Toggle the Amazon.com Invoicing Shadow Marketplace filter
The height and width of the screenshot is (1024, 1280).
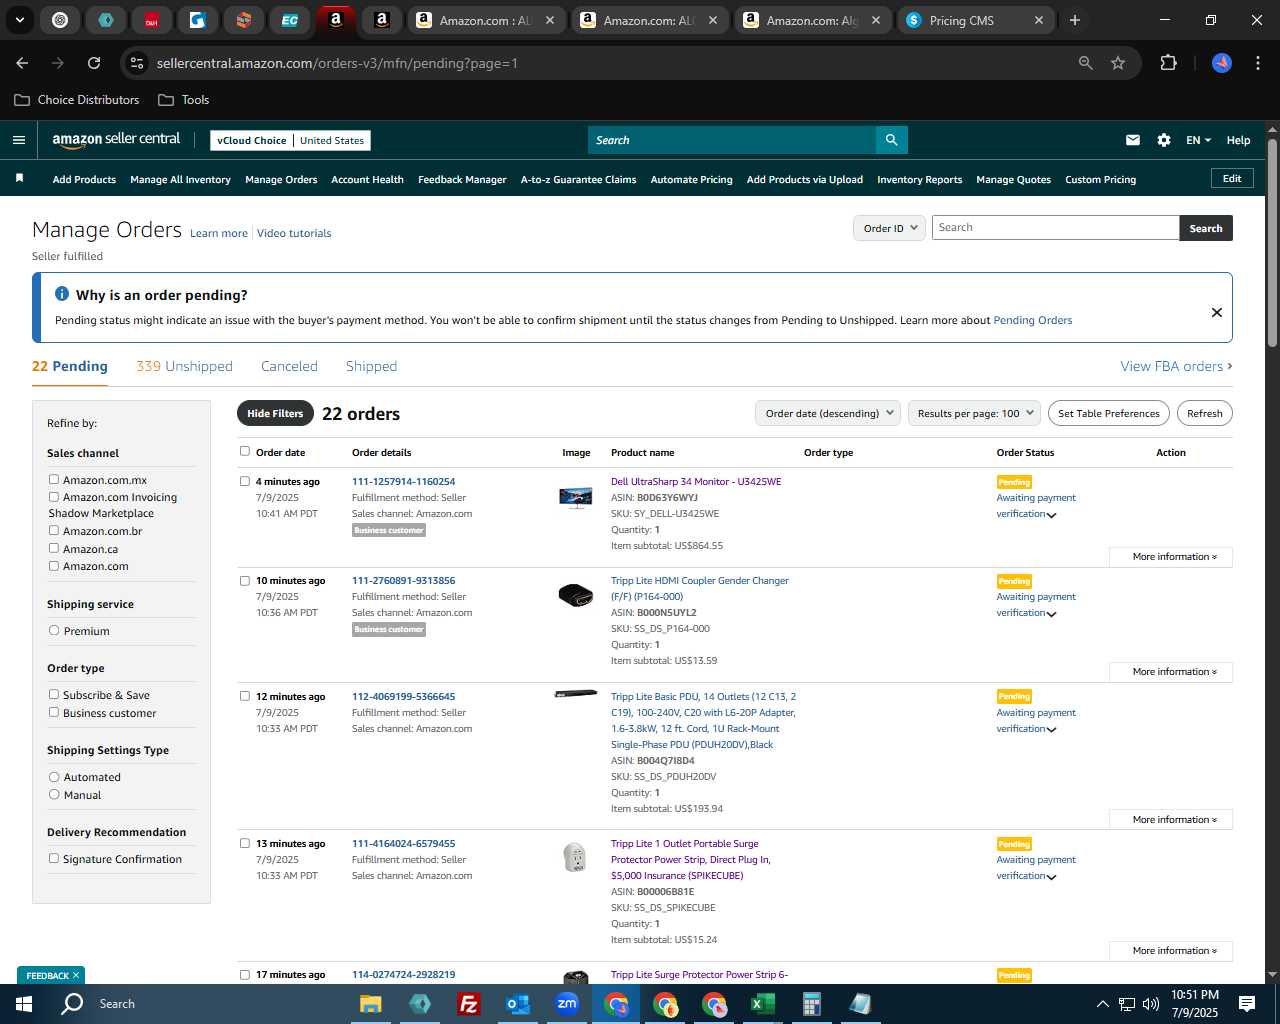click(x=54, y=497)
